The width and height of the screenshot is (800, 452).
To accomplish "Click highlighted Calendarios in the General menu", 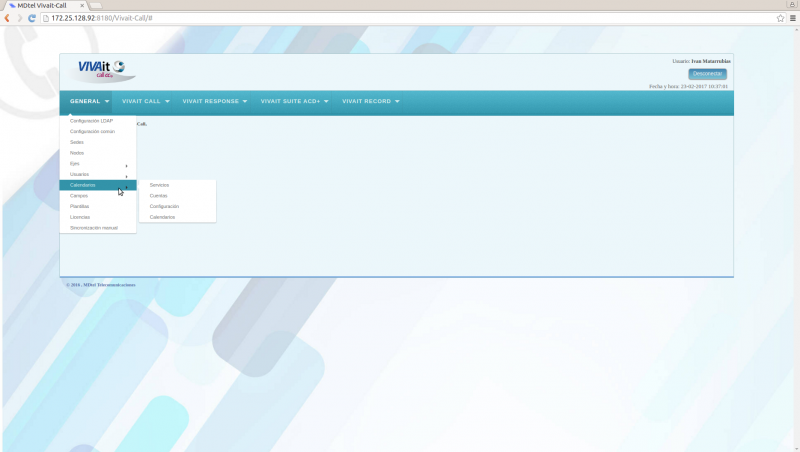I will 98,185.
